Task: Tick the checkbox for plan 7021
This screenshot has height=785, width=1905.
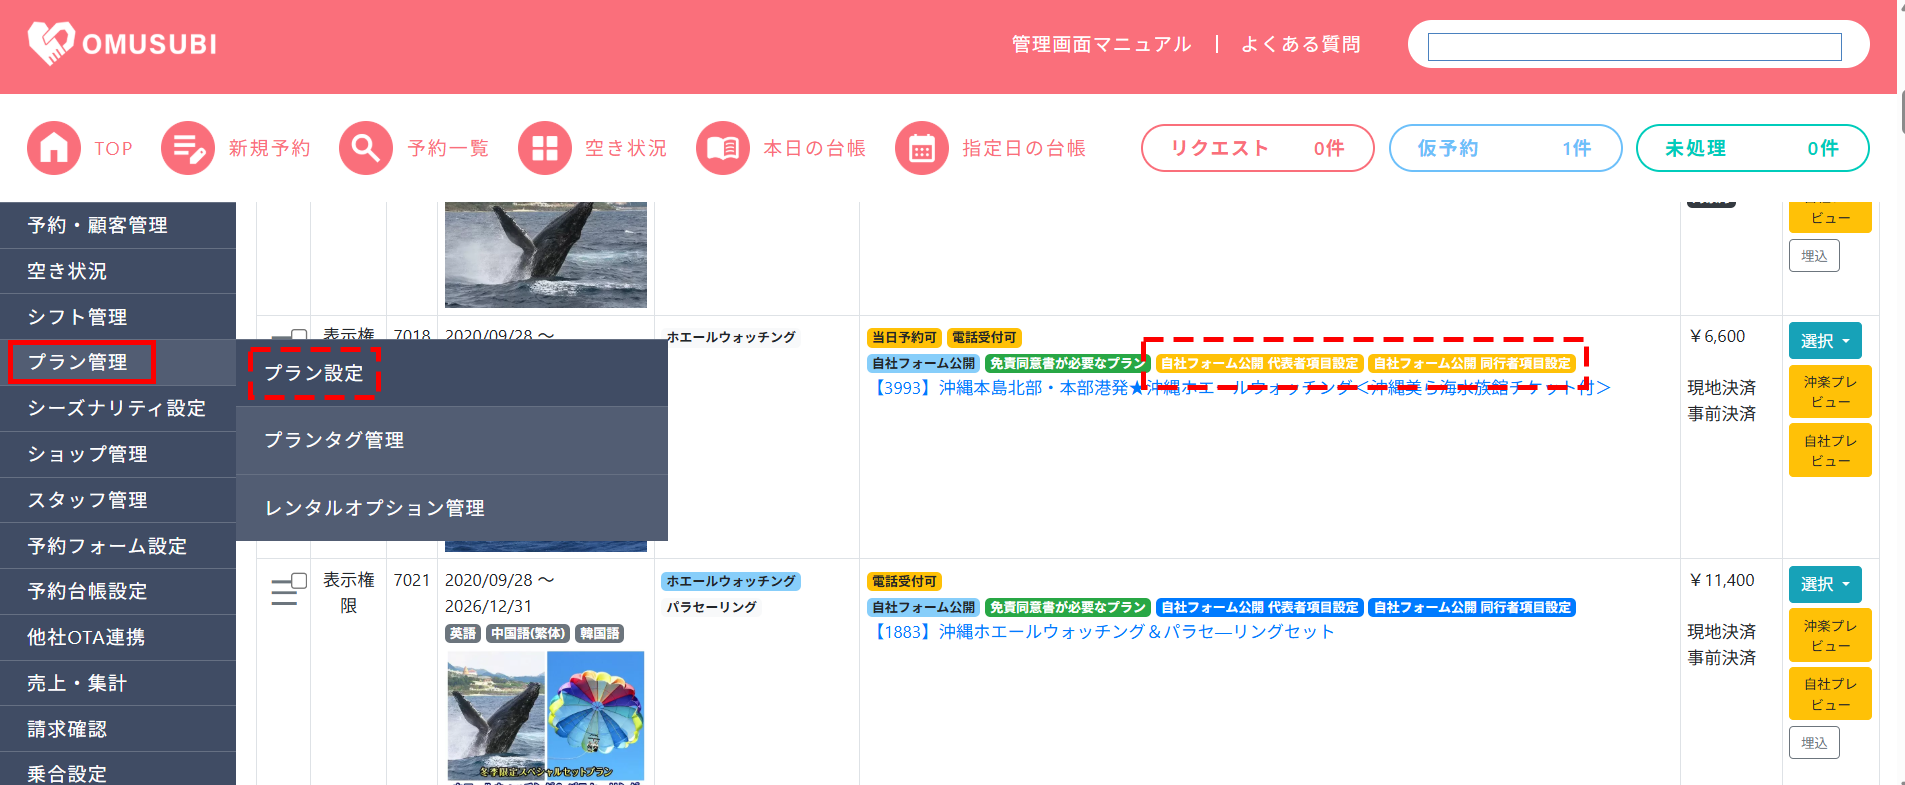Action: point(299,581)
